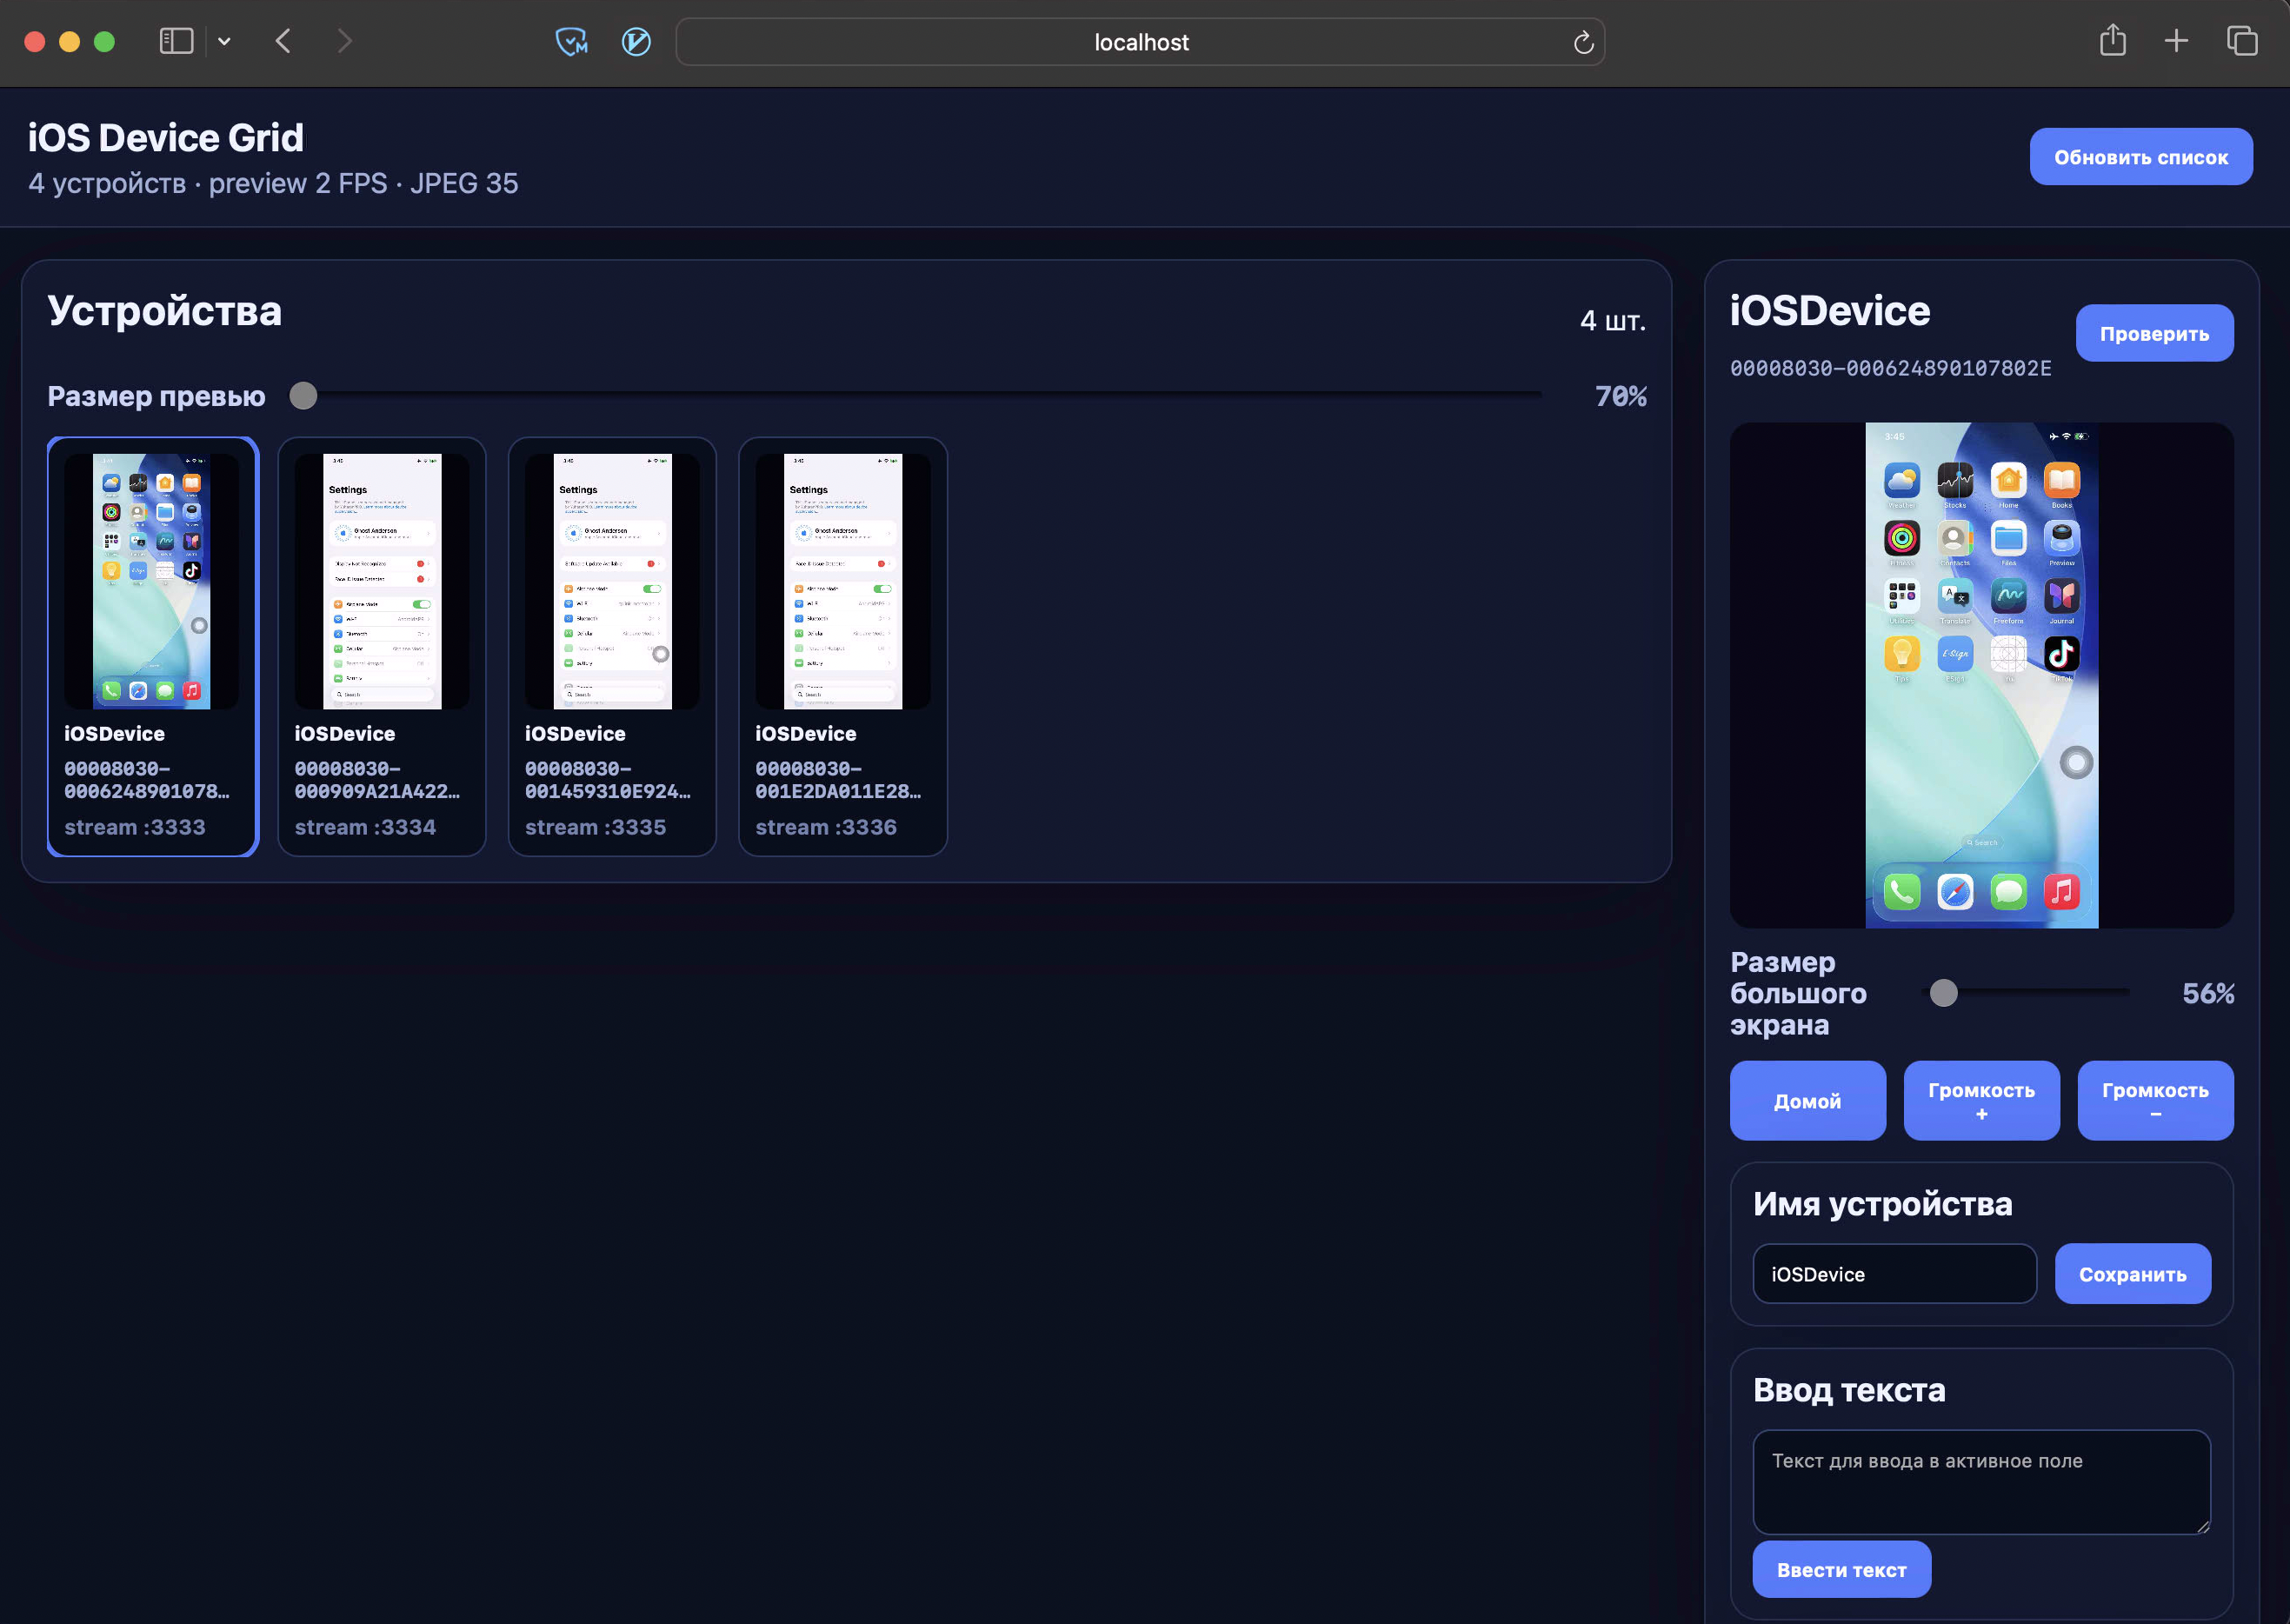This screenshot has height=1624, width=2290.
Task: Select device card with stream :3335
Action: (612, 646)
